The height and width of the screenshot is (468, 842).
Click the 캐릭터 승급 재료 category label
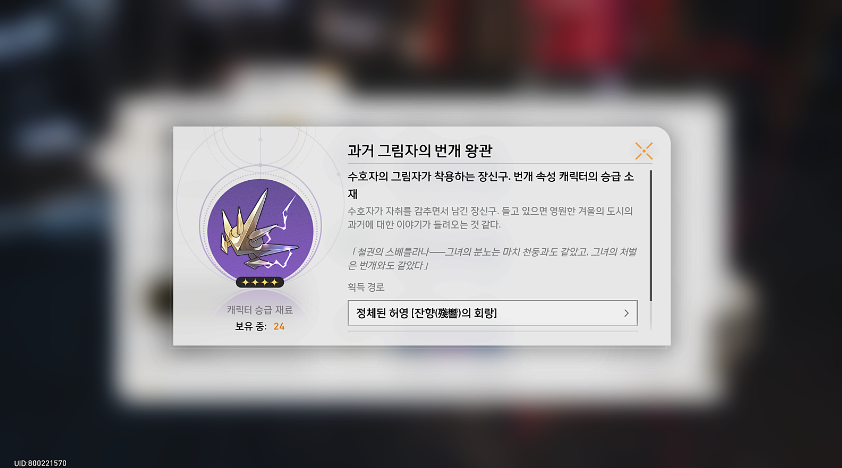click(260, 310)
